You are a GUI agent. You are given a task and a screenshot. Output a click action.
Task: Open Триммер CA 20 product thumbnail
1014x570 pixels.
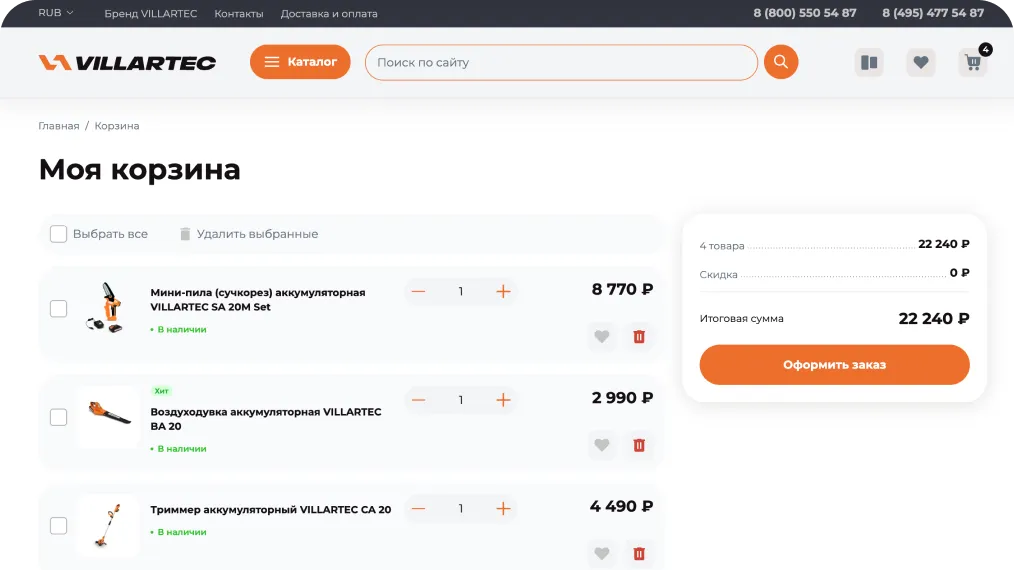(107, 525)
